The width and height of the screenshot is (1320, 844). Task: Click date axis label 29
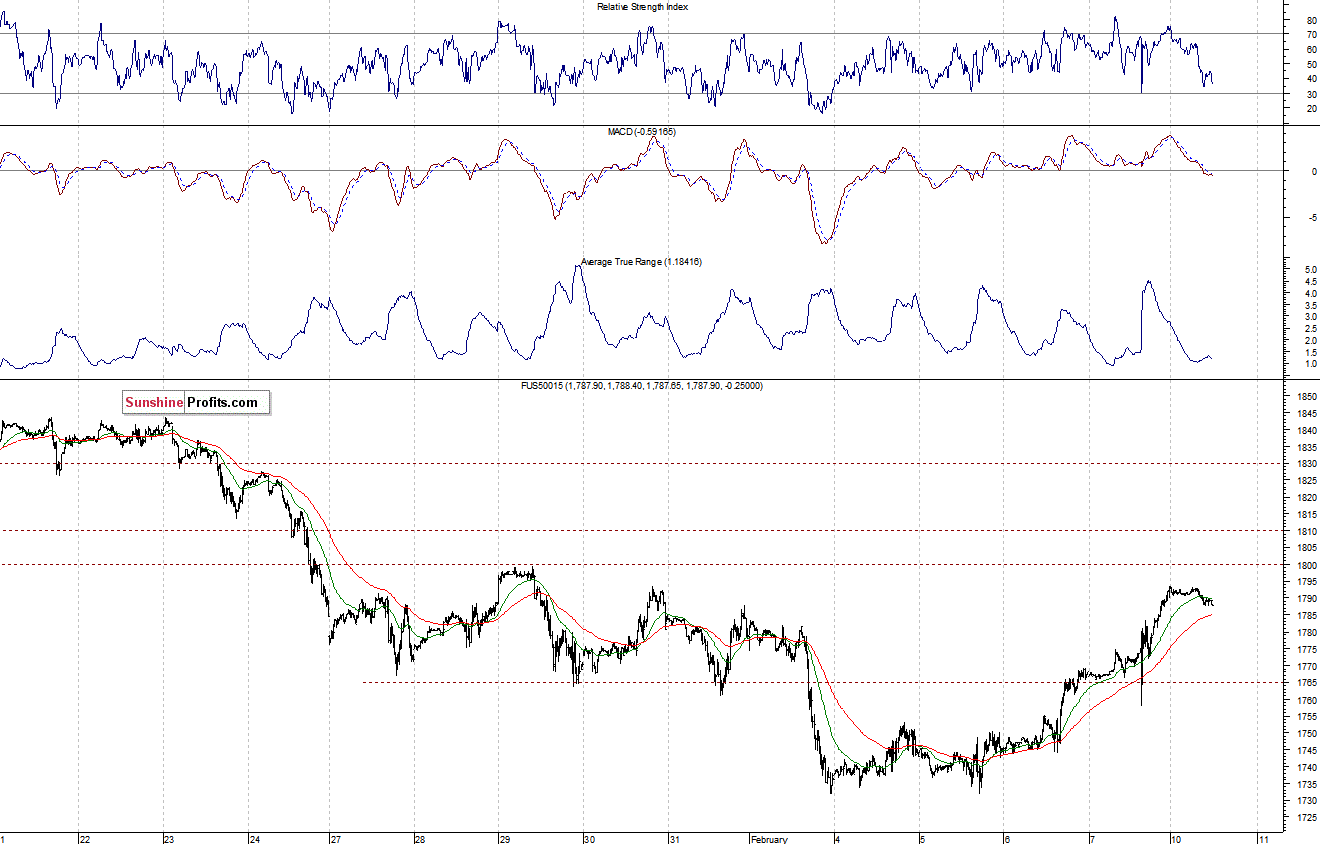[x=505, y=839]
